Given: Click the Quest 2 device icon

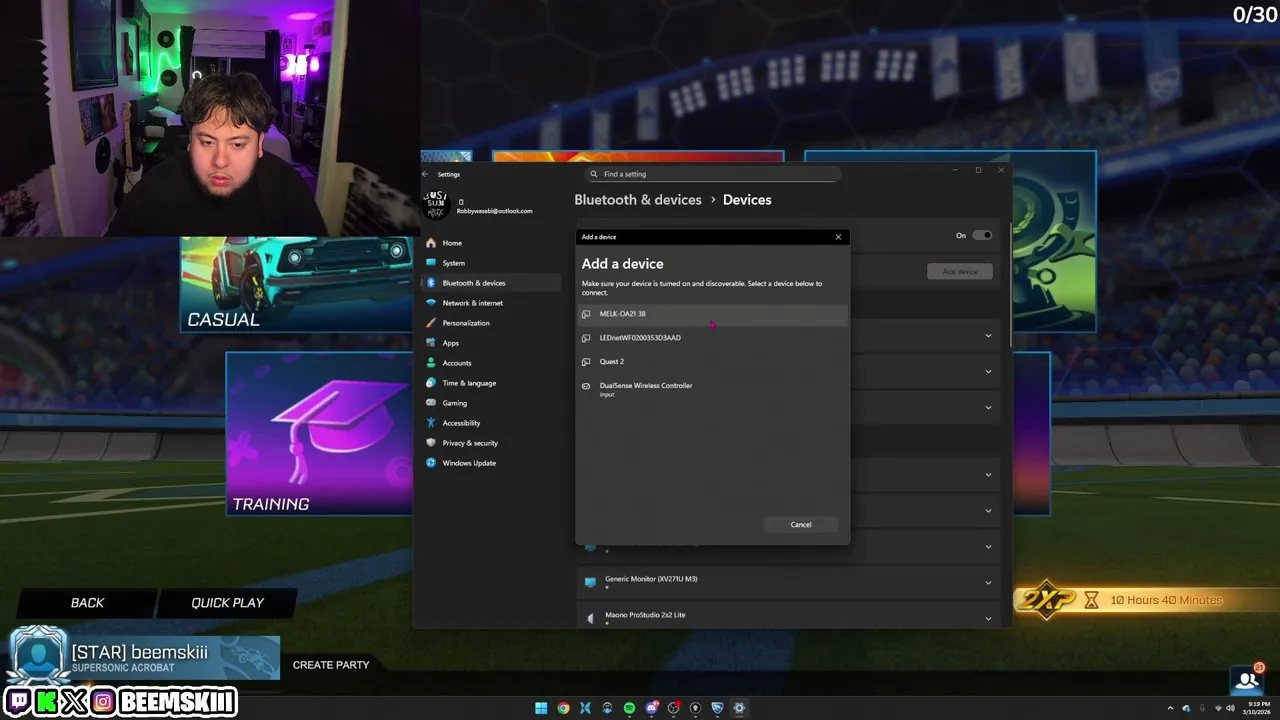Looking at the screenshot, I should 586,362.
